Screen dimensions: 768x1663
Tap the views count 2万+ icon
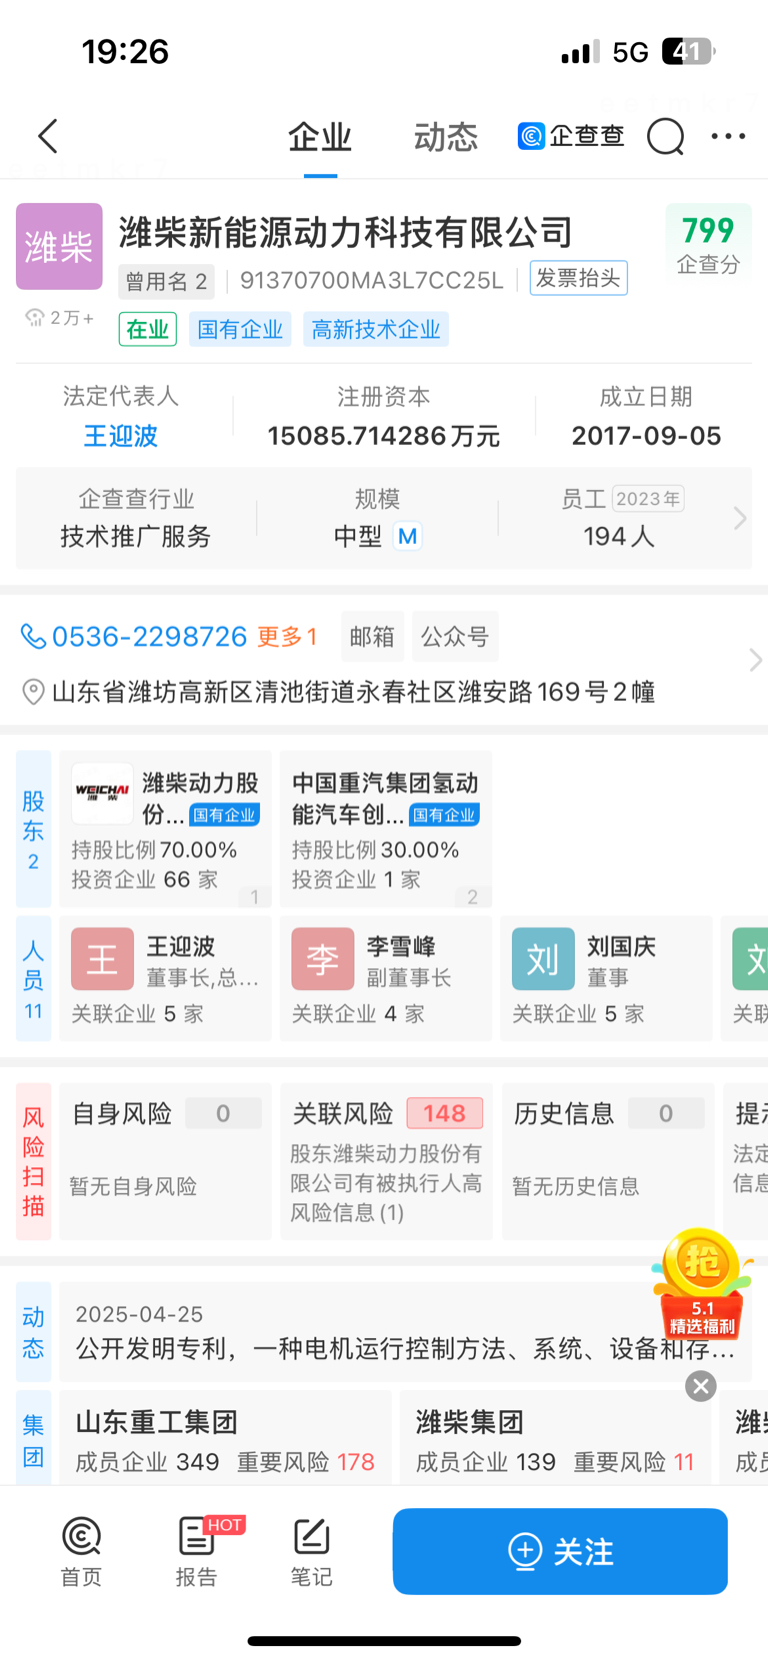(59, 318)
